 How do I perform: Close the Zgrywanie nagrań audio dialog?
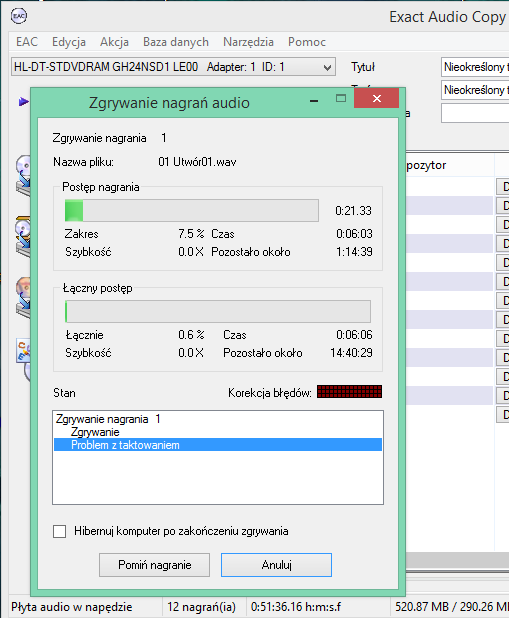[377, 98]
